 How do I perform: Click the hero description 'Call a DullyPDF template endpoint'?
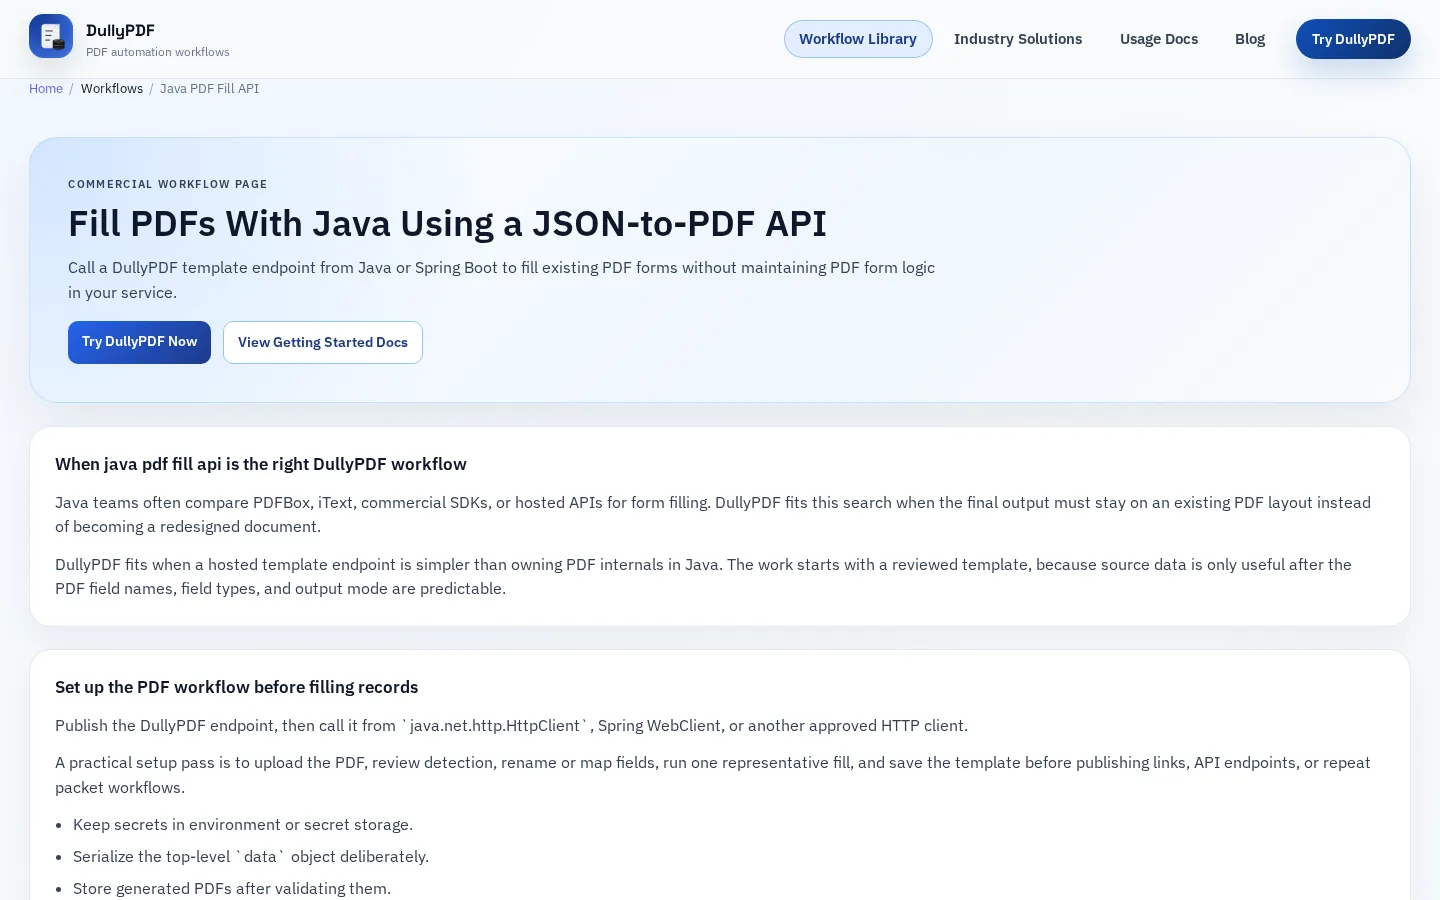coord(501,280)
